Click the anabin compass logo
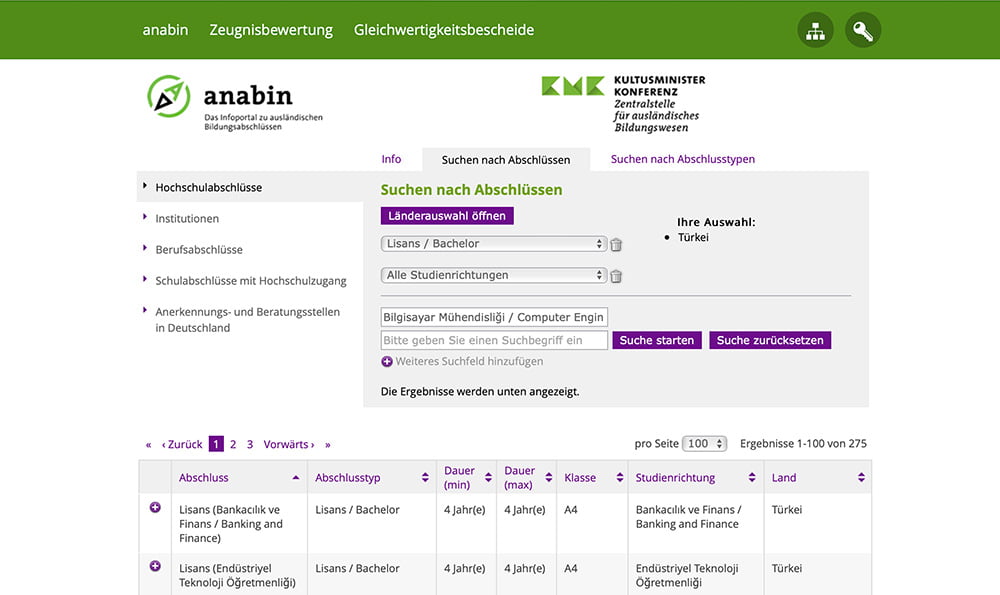This screenshot has width=1000, height=595. (x=168, y=96)
